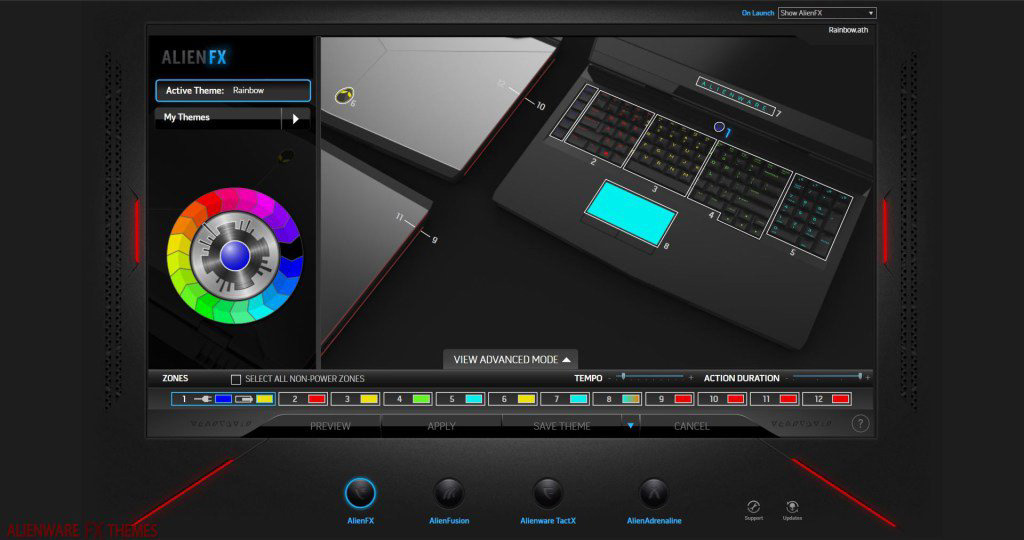1024x540 pixels.
Task: Open the Alienware TactX module
Action: click(547, 493)
